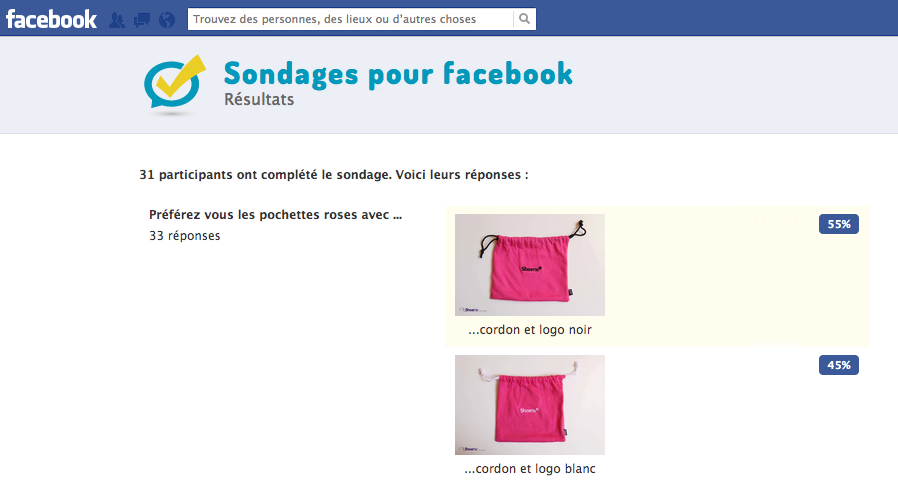Image resolution: width=898 pixels, height=497 pixels.
Task: Click the Facebook search input field
Action: [350, 19]
